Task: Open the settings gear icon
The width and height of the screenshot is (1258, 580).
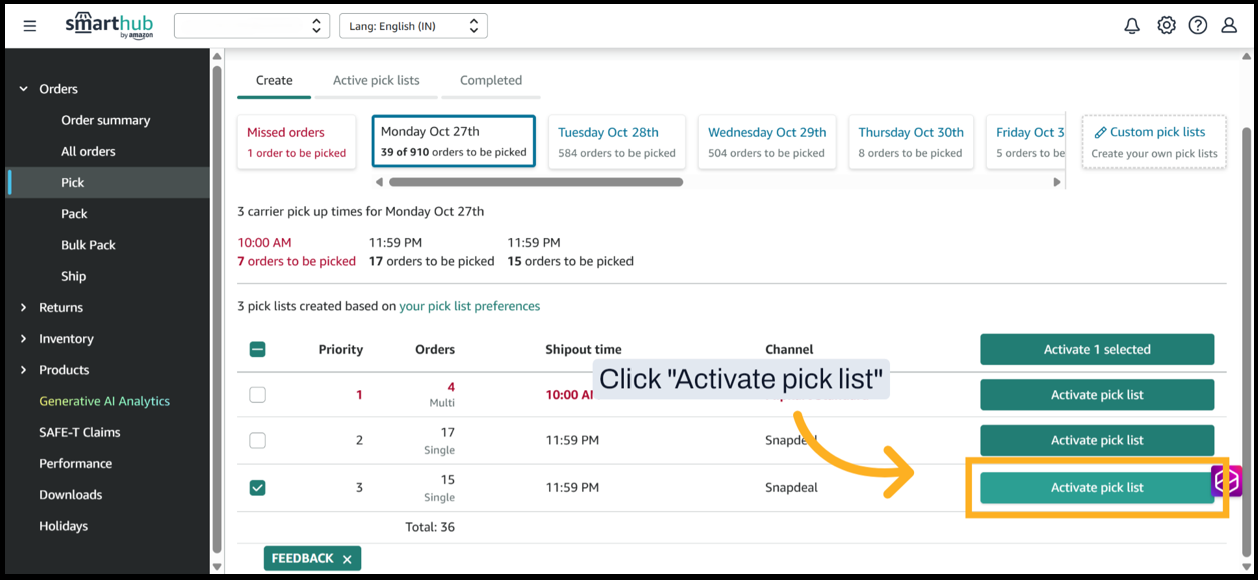Action: coord(1166,26)
